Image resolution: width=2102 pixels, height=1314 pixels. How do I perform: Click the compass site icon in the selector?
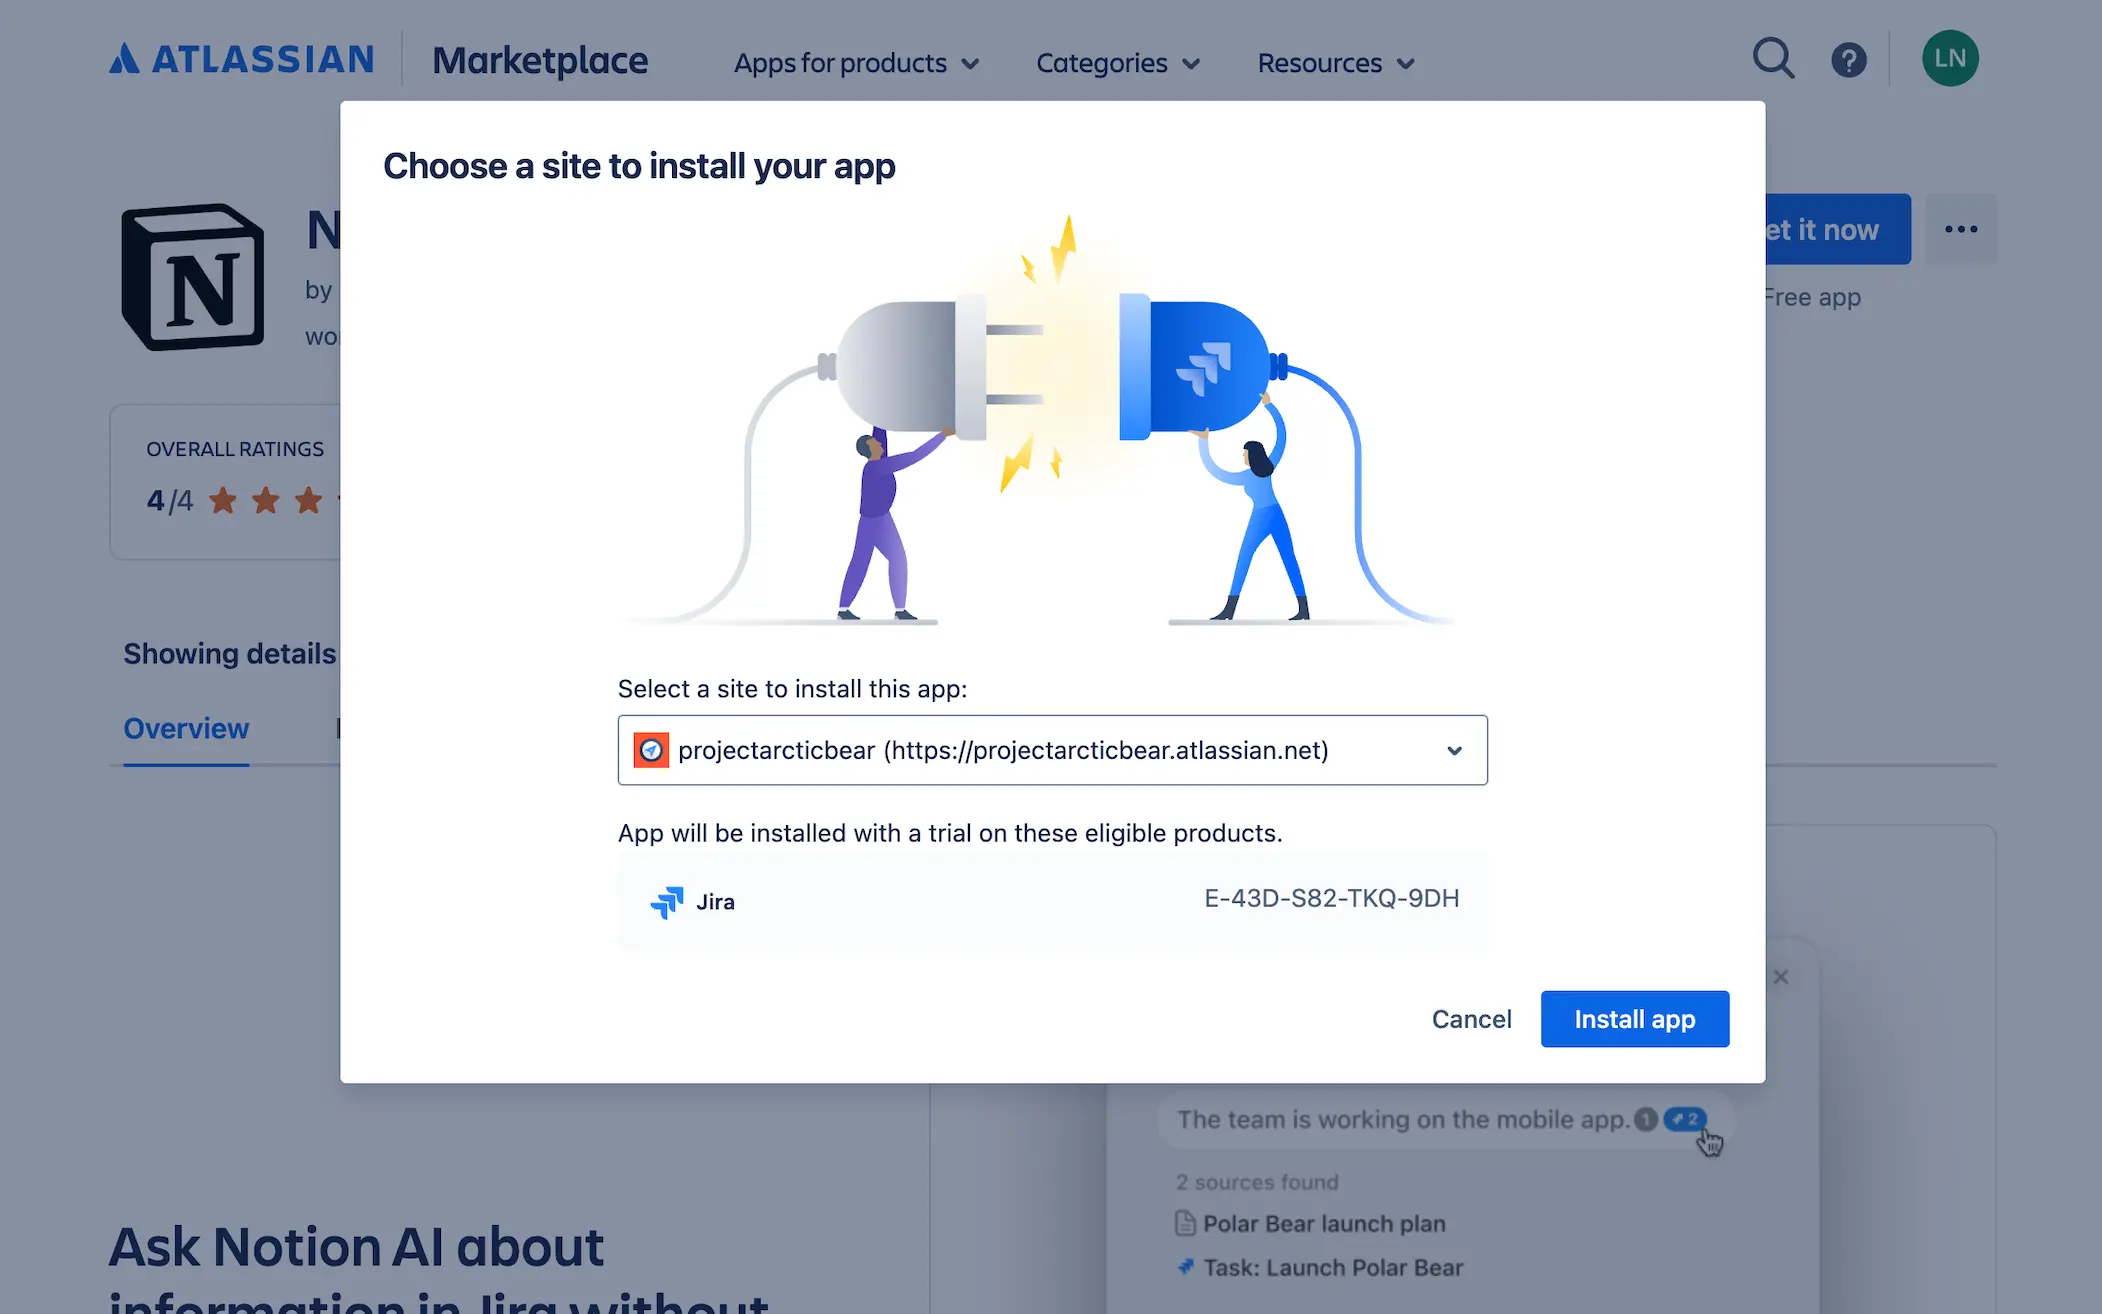tap(652, 750)
